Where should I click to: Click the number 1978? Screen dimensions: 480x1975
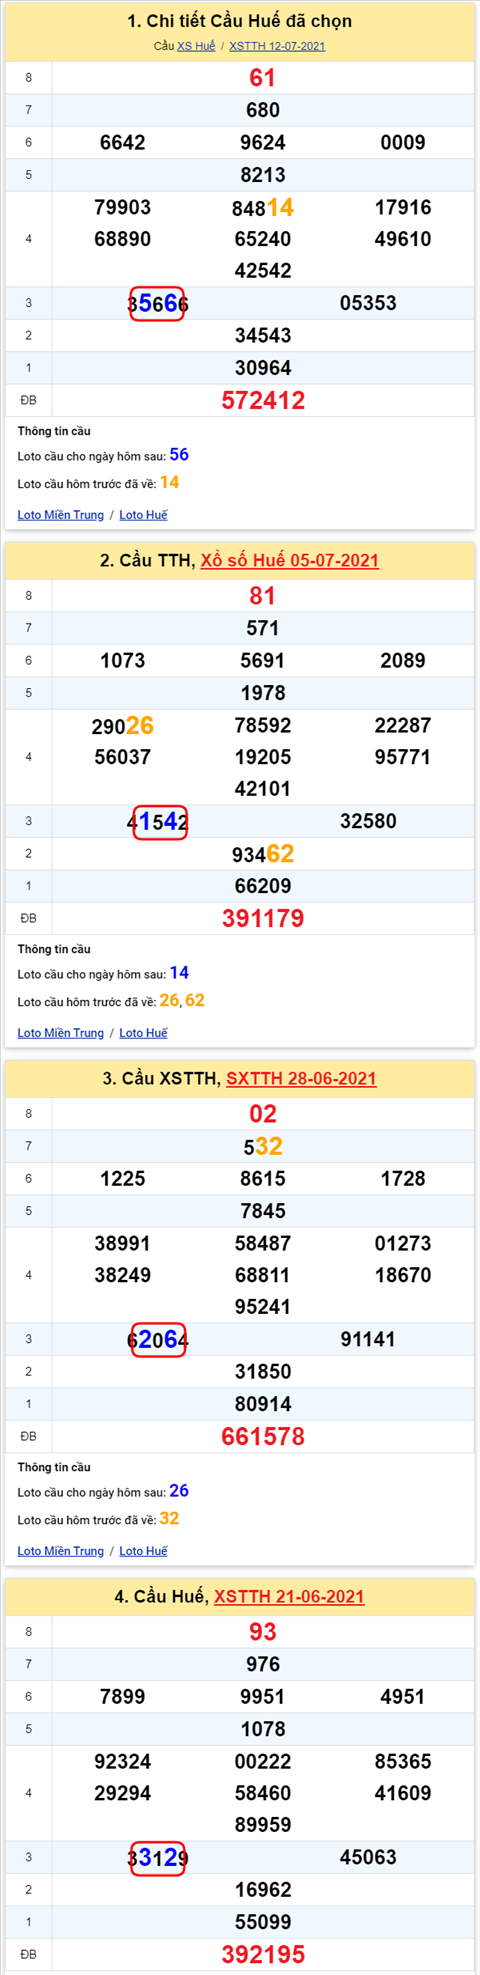pyautogui.click(x=263, y=693)
